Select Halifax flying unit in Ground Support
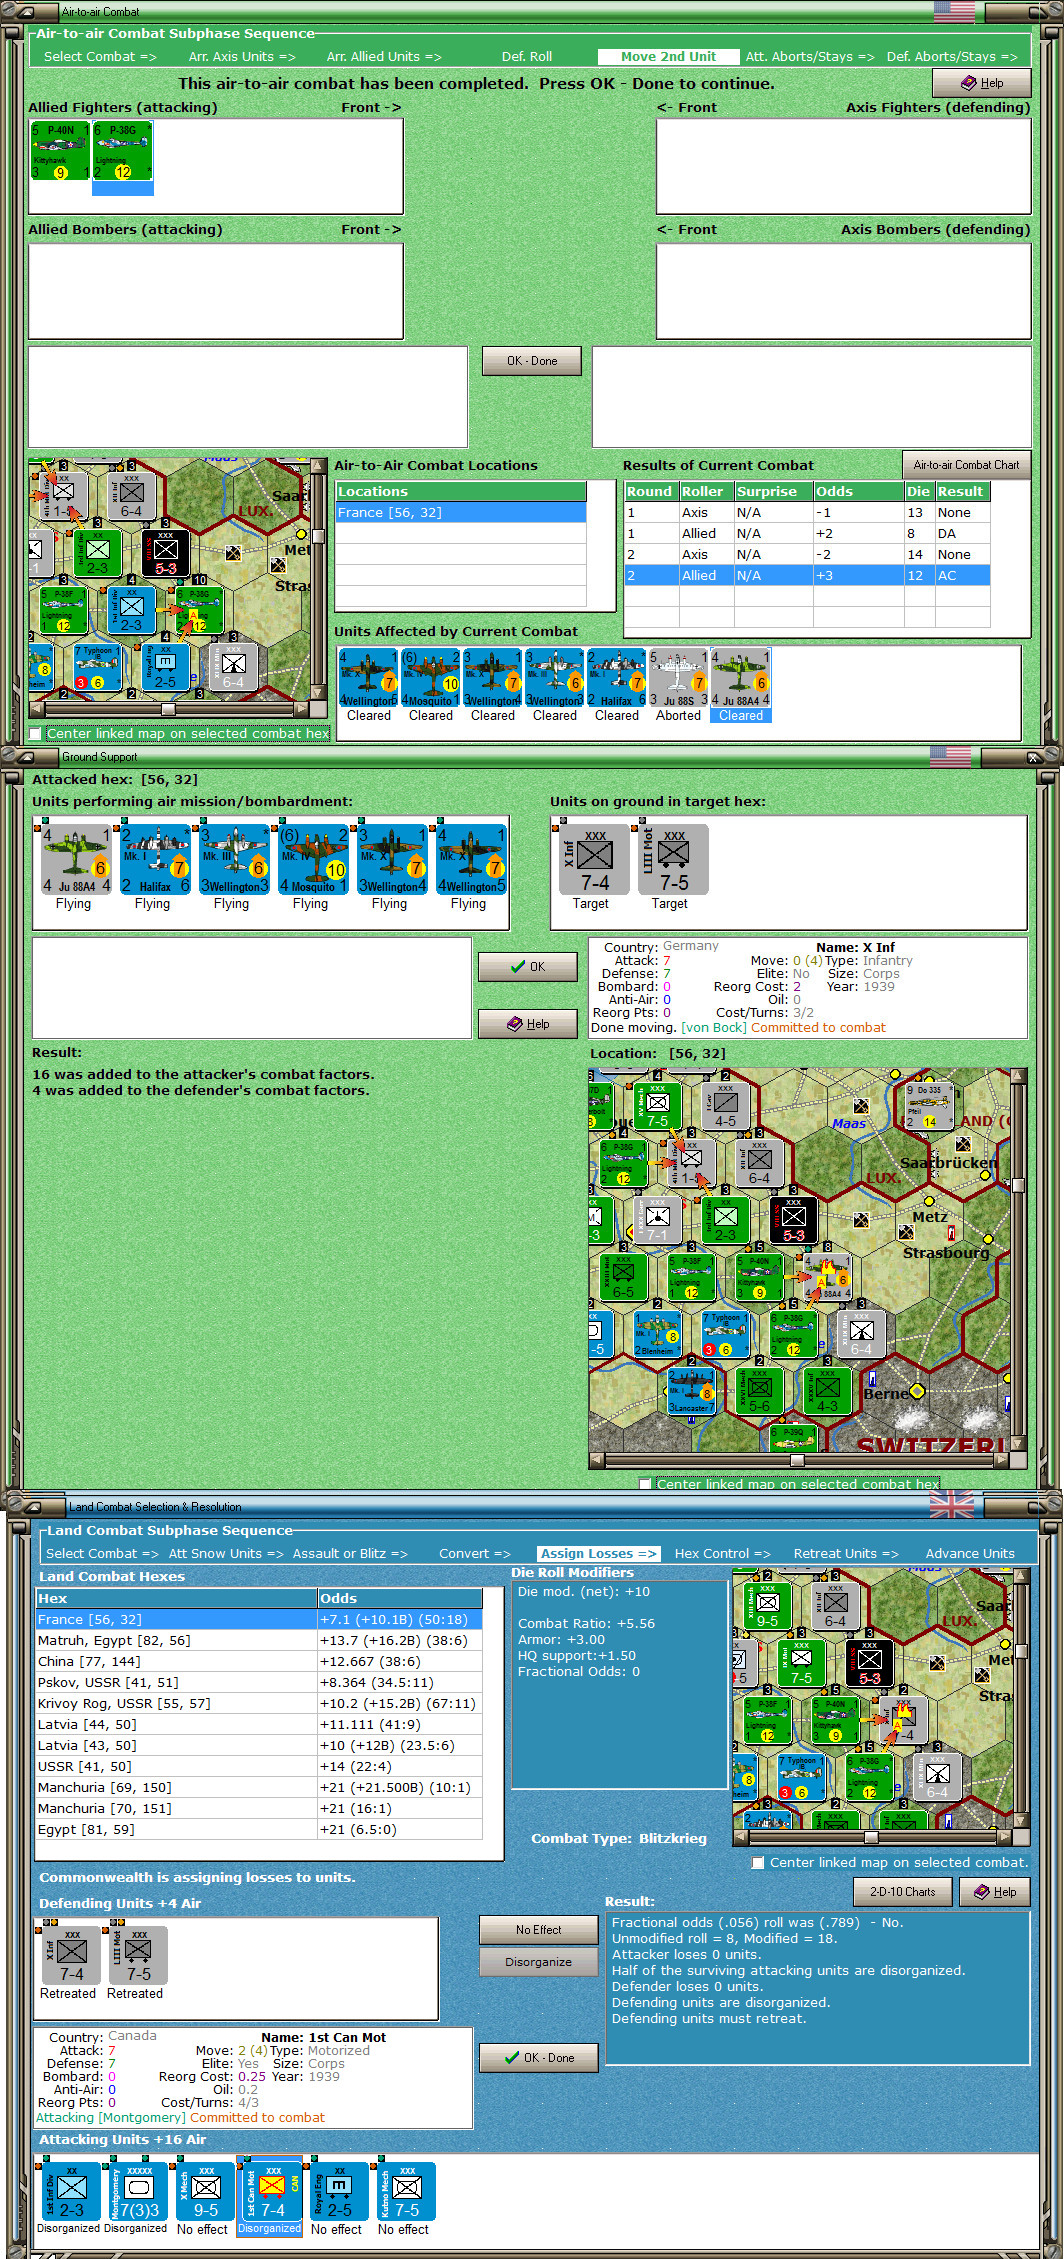The image size is (1064, 2259). [x=155, y=859]
